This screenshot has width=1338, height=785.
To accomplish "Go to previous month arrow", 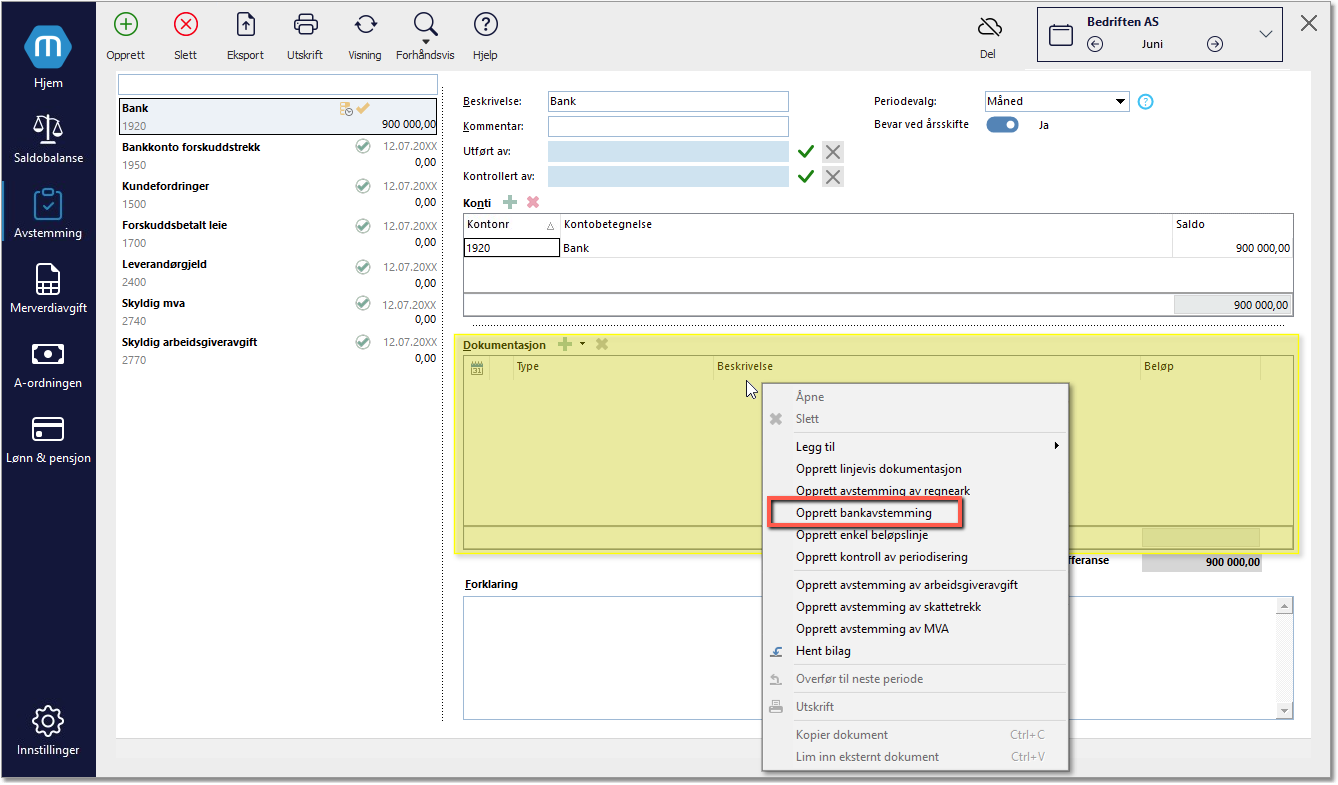I will tap(1095, 44).
